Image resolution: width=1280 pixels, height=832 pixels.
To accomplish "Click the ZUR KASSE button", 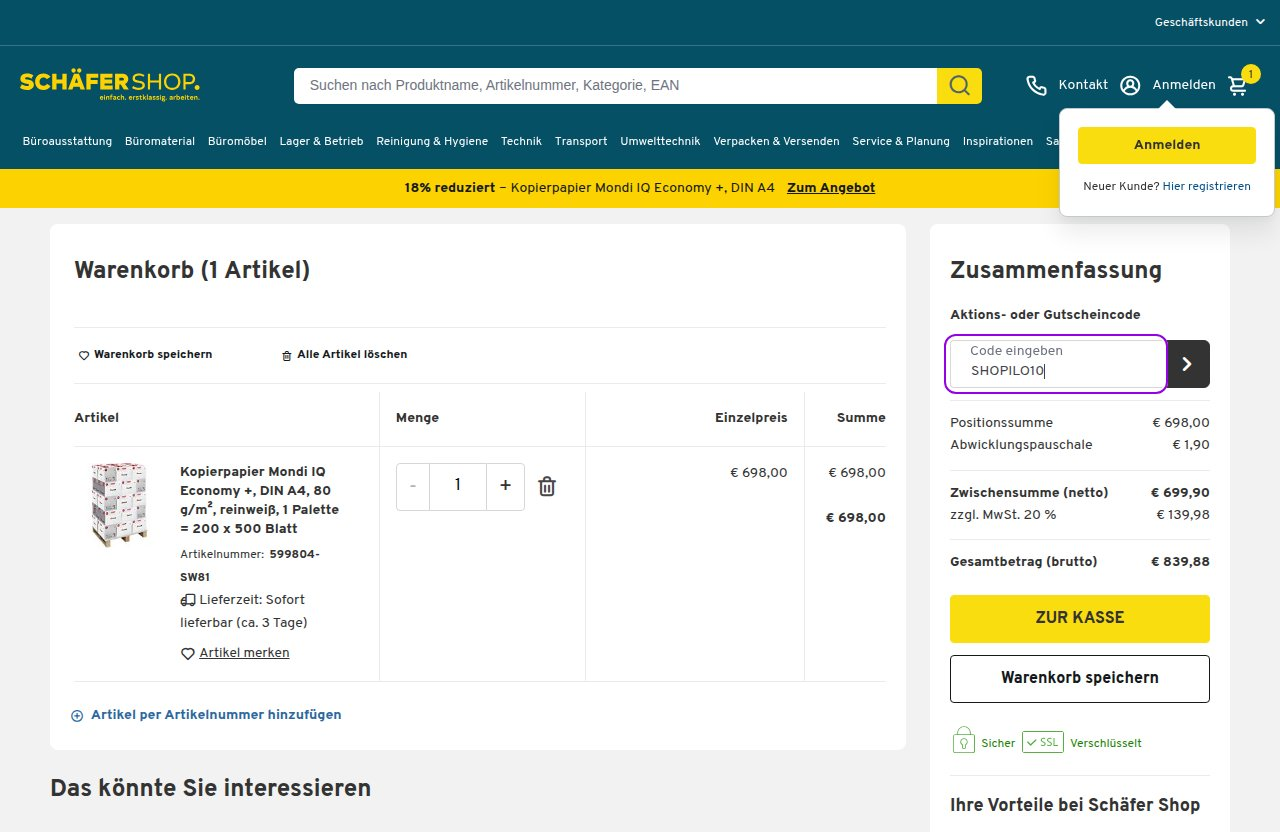I will [x=1080, y=619].
